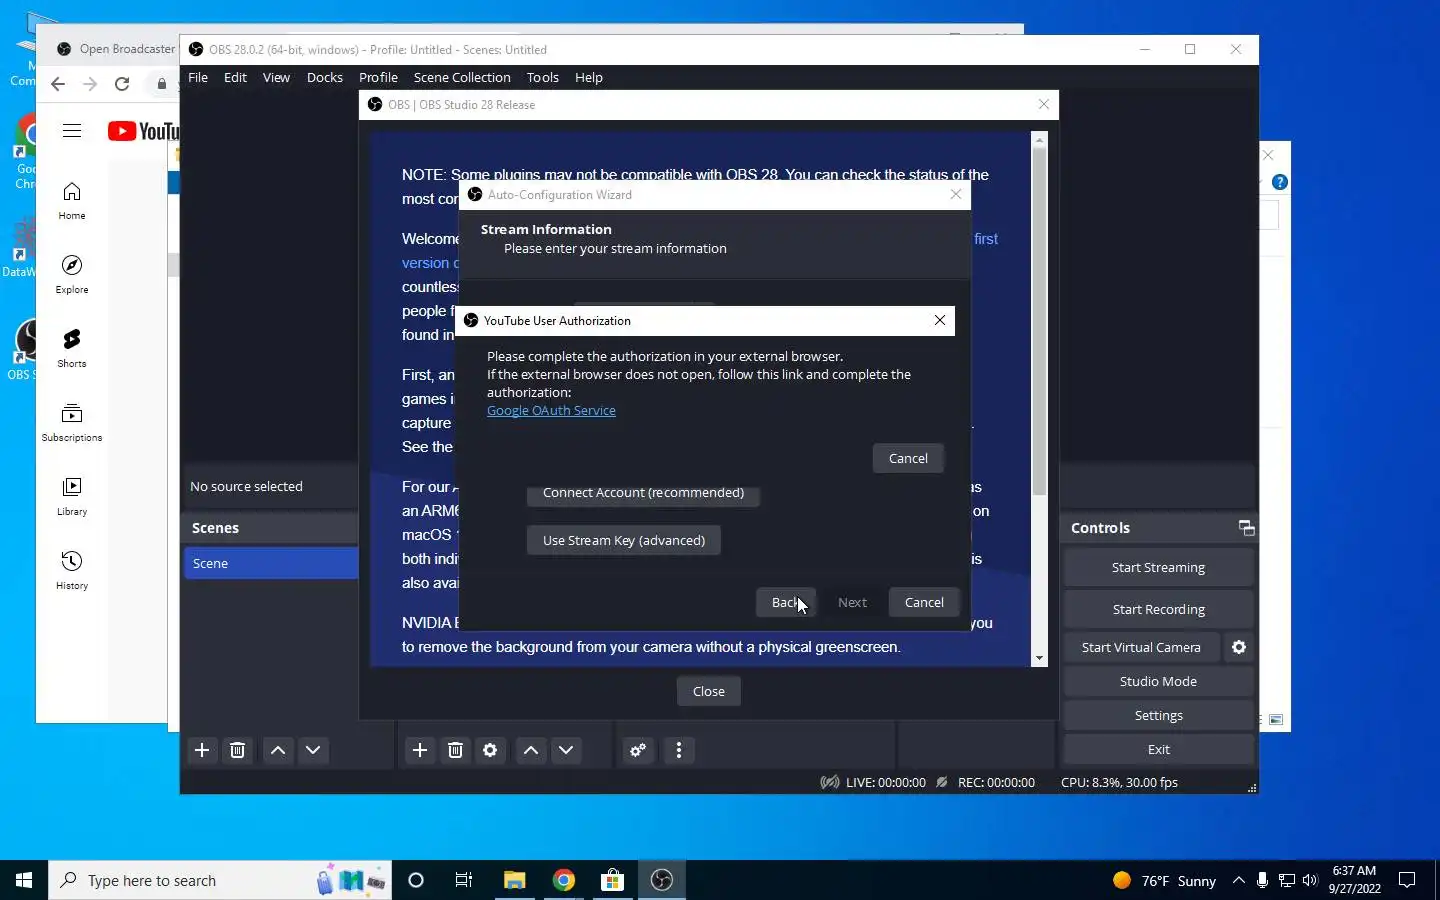This screenshot has height=900, width=1440.
Task: Move source up arrow
Action: 531,750
